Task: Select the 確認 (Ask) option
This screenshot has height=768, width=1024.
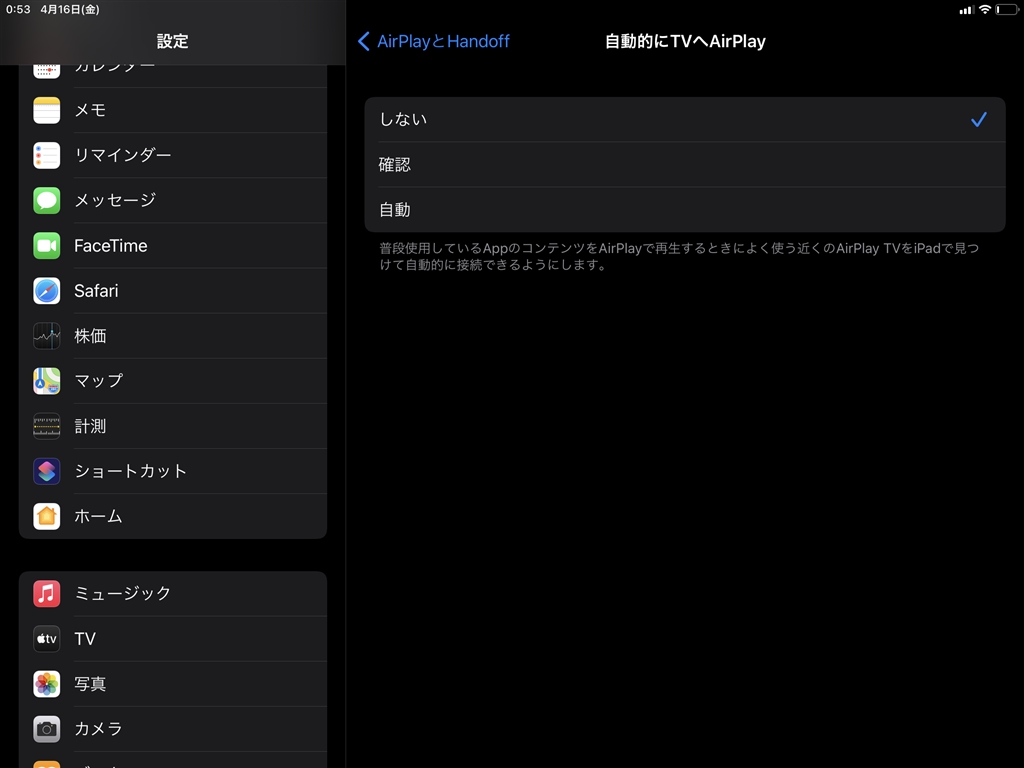Action: point(685,165)
